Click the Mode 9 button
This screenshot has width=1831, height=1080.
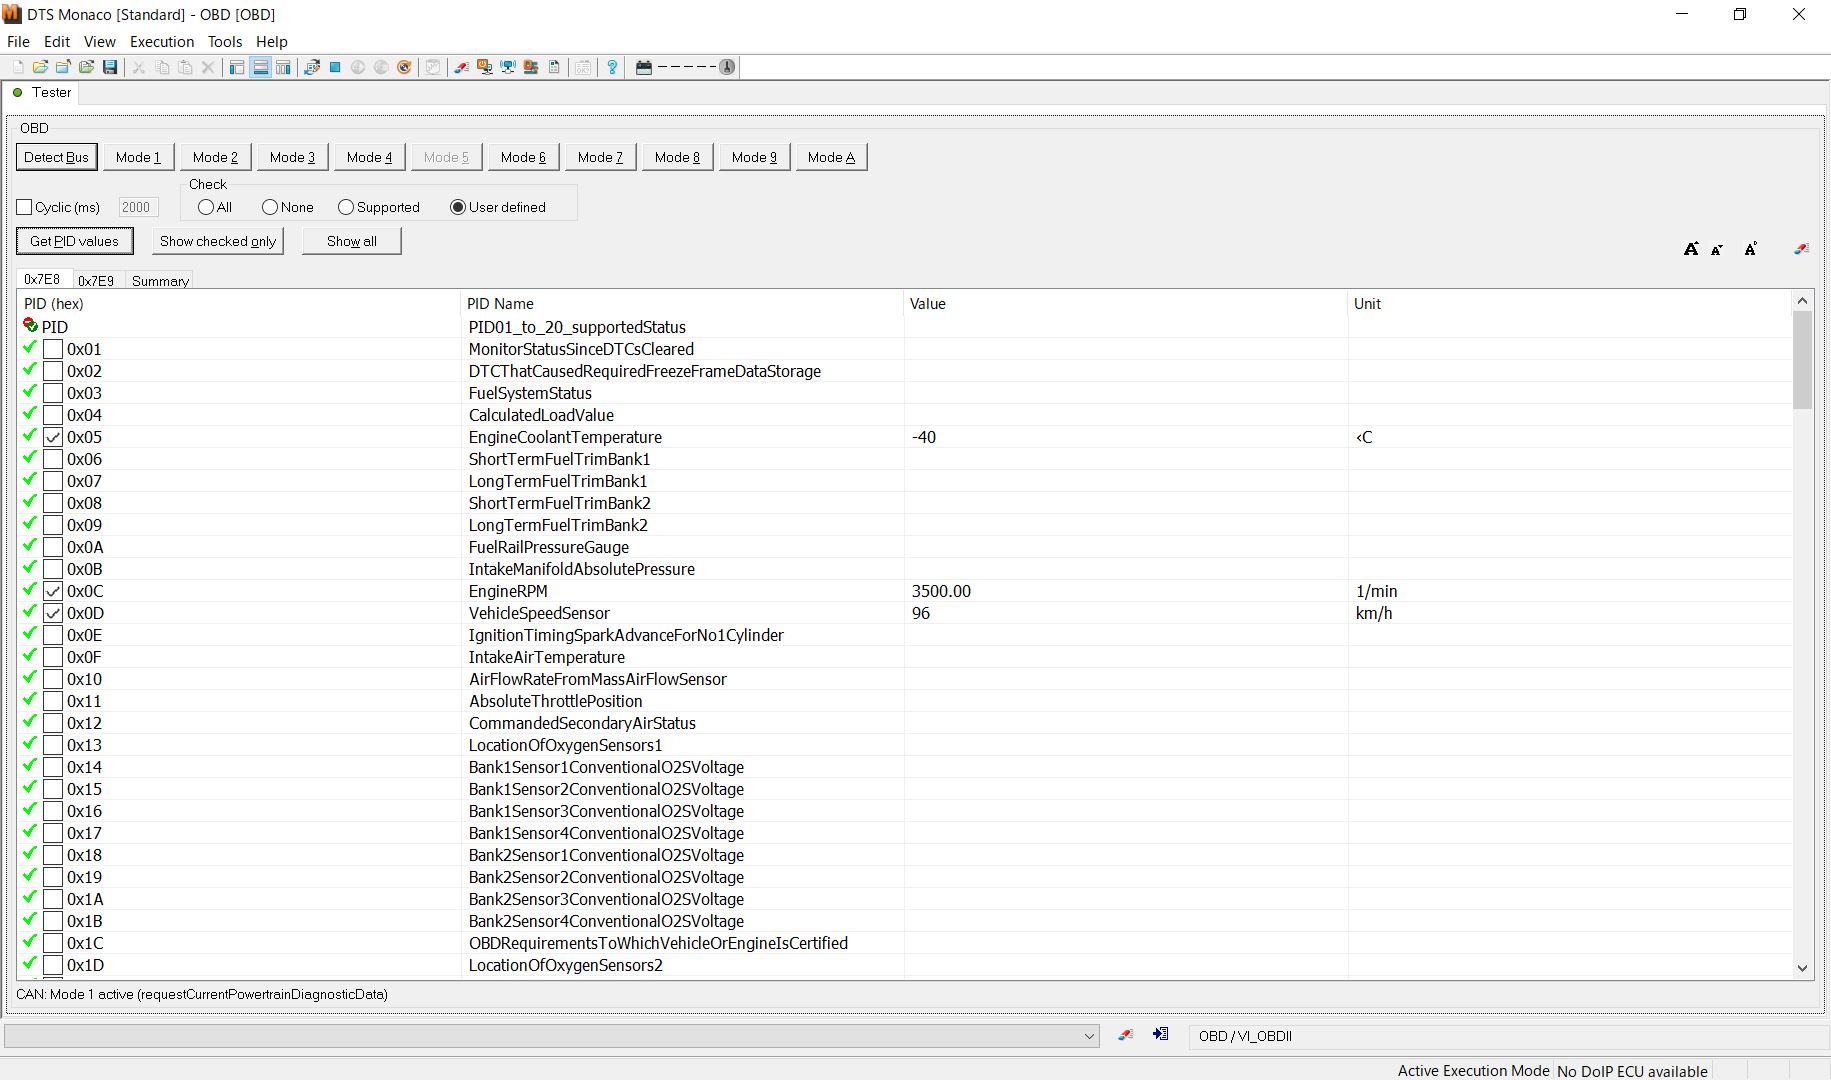pos(754,157)
